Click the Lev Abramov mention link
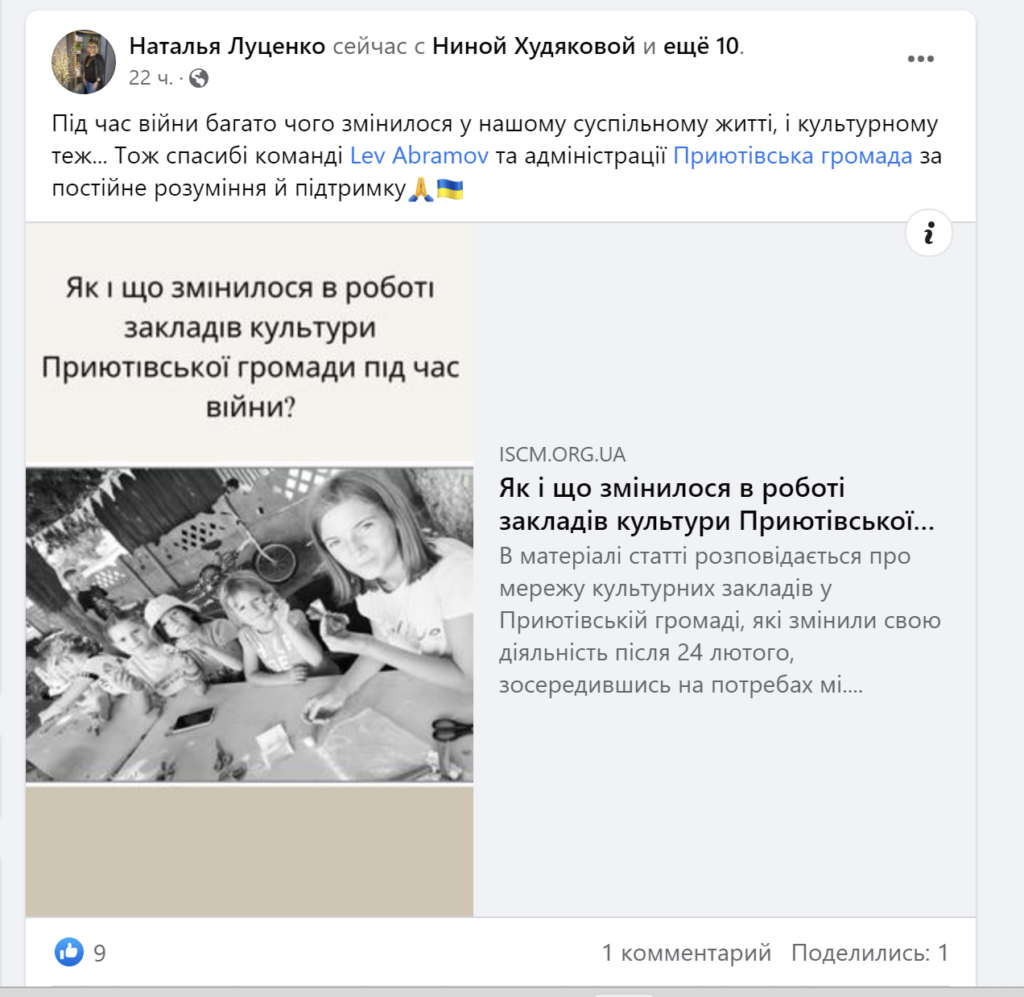Image resolution: width=1024 pixels, height=997 pixels. (419, 155)
